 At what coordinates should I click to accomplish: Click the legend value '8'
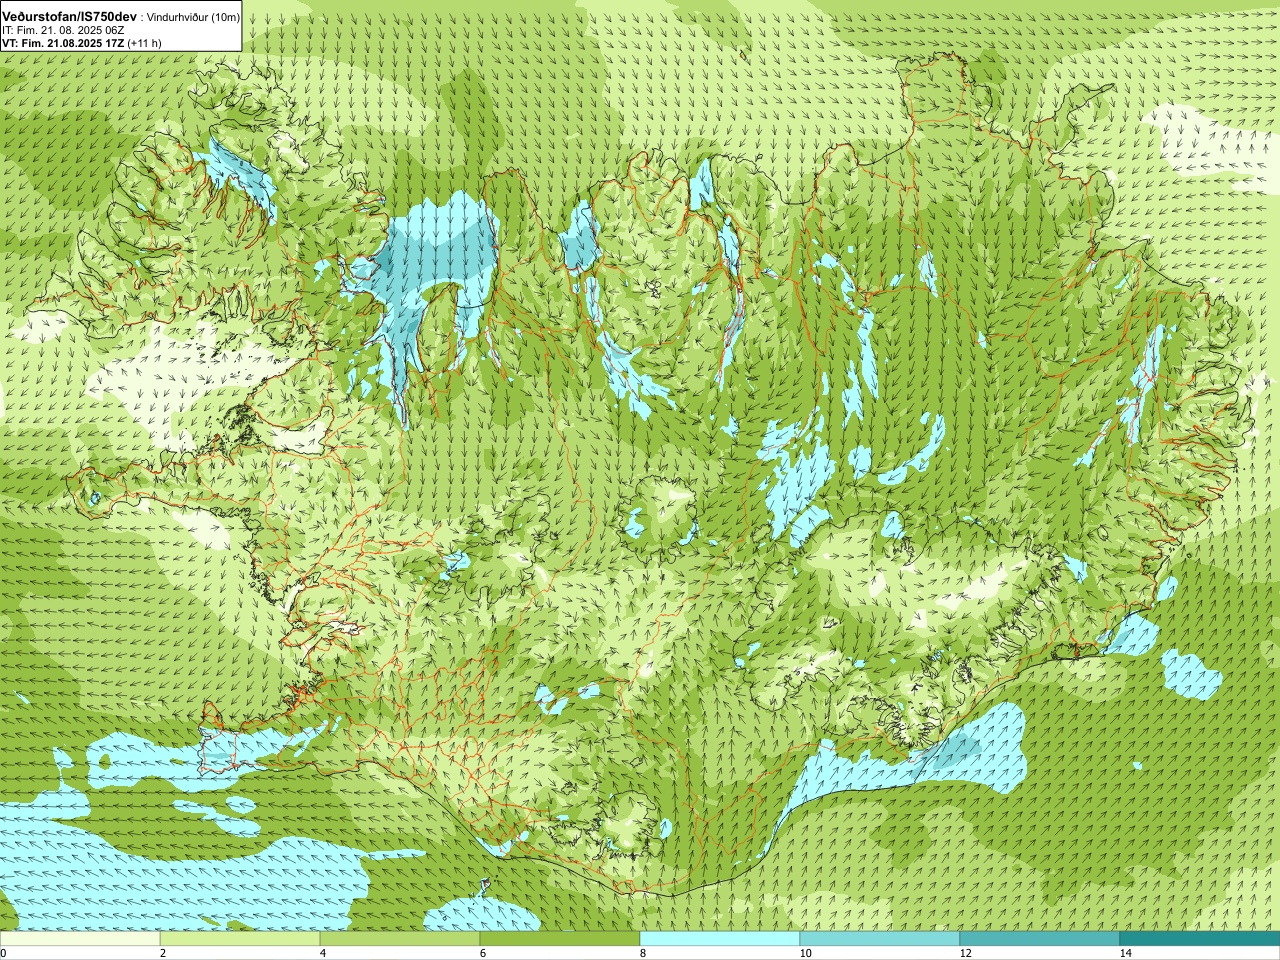tap(643, 953)
